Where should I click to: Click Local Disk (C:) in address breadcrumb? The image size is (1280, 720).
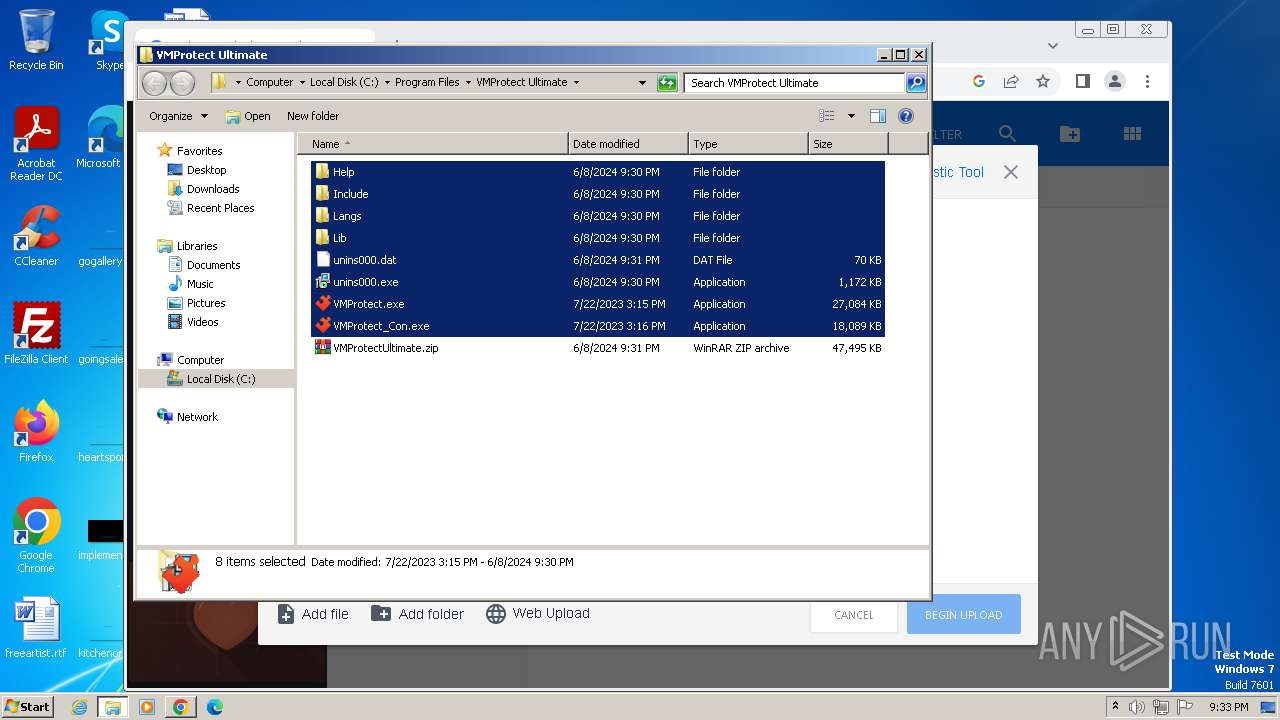(x=344, y=83)
